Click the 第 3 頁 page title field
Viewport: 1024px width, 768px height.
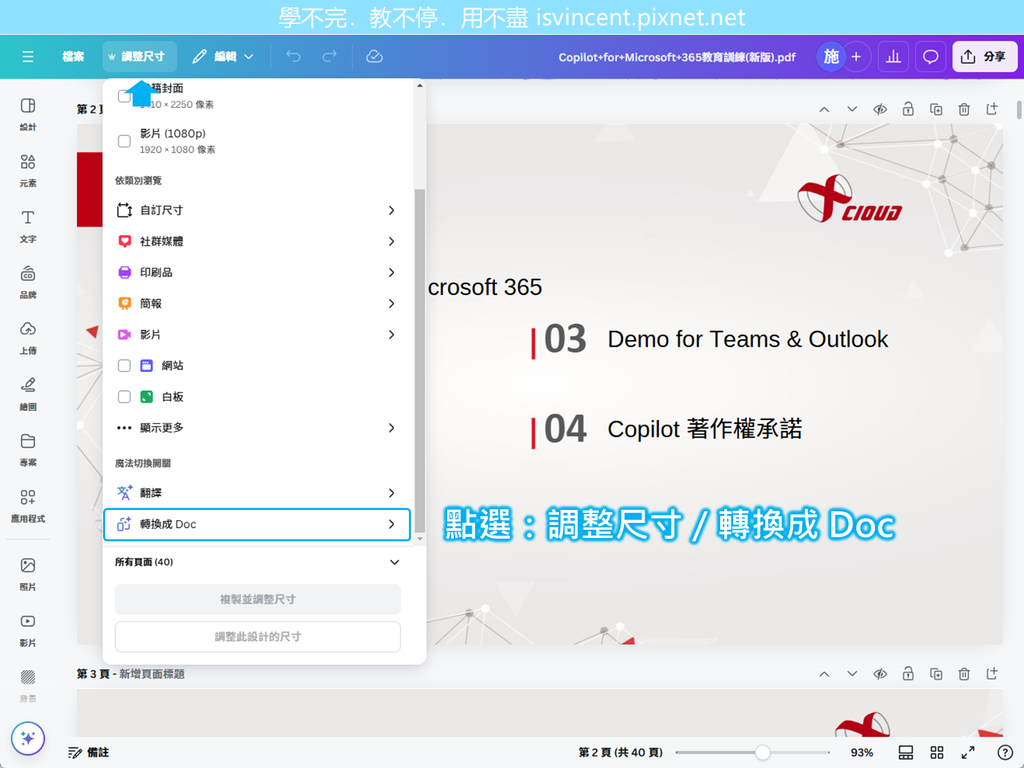pyautogui.click(x=152, y=674)
